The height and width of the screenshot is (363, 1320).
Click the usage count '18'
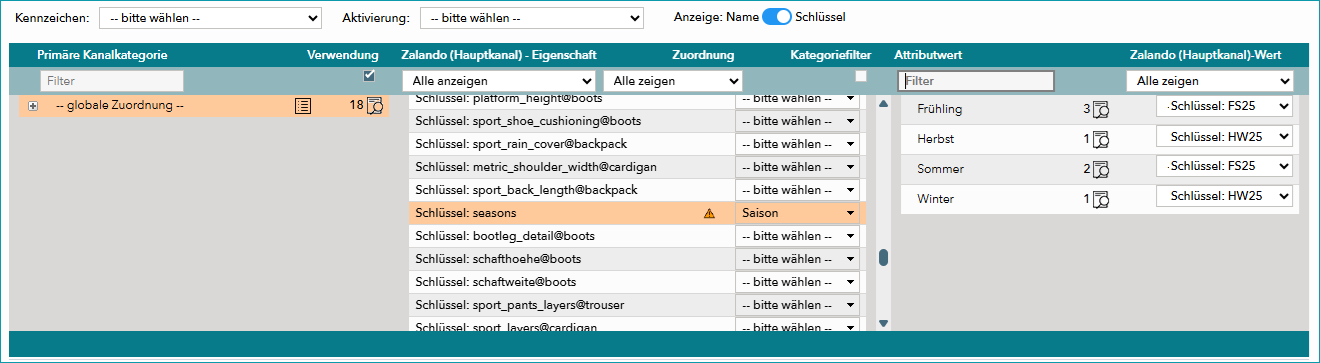pos(356,105)
